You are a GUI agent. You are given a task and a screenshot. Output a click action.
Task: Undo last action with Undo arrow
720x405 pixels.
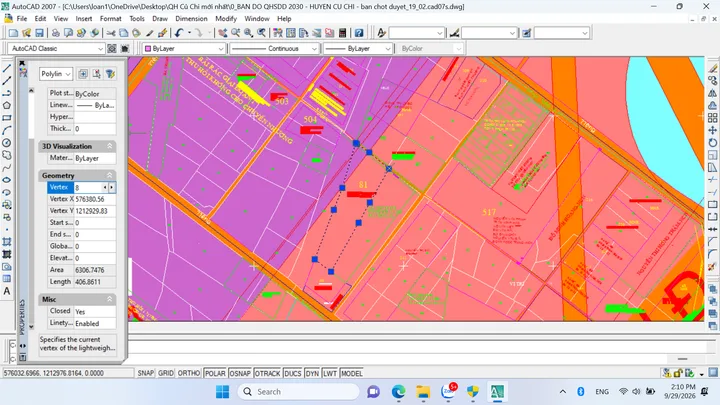click(179, 33)
